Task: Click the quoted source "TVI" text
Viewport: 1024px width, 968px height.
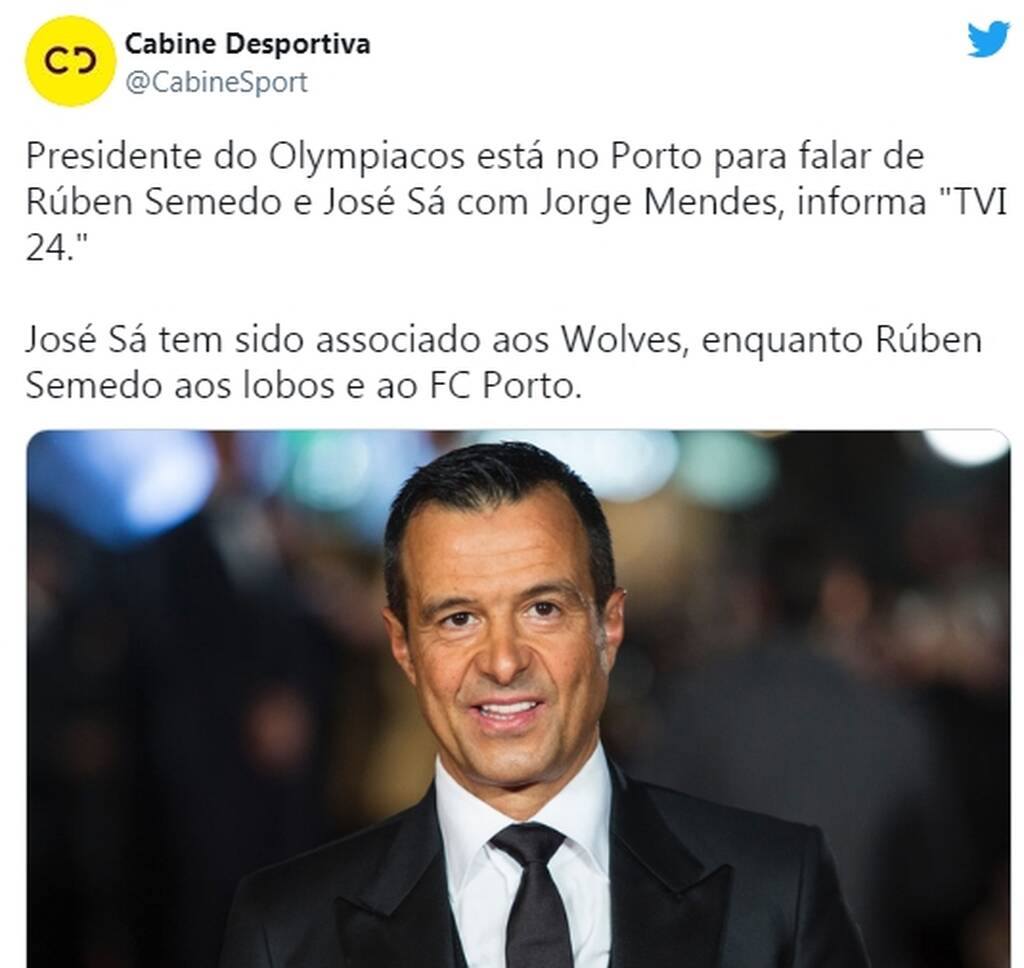Action: tap(973, 202)
